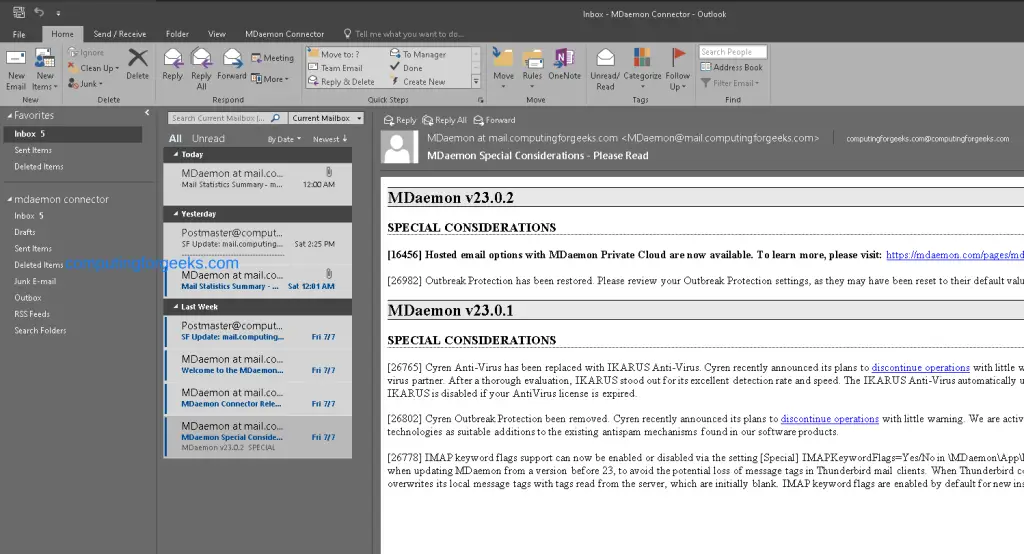The image size is (1024, 554).
Task: Run the Reply & Delete quick step
Action: pyautogui.click(x=342, y=82)
